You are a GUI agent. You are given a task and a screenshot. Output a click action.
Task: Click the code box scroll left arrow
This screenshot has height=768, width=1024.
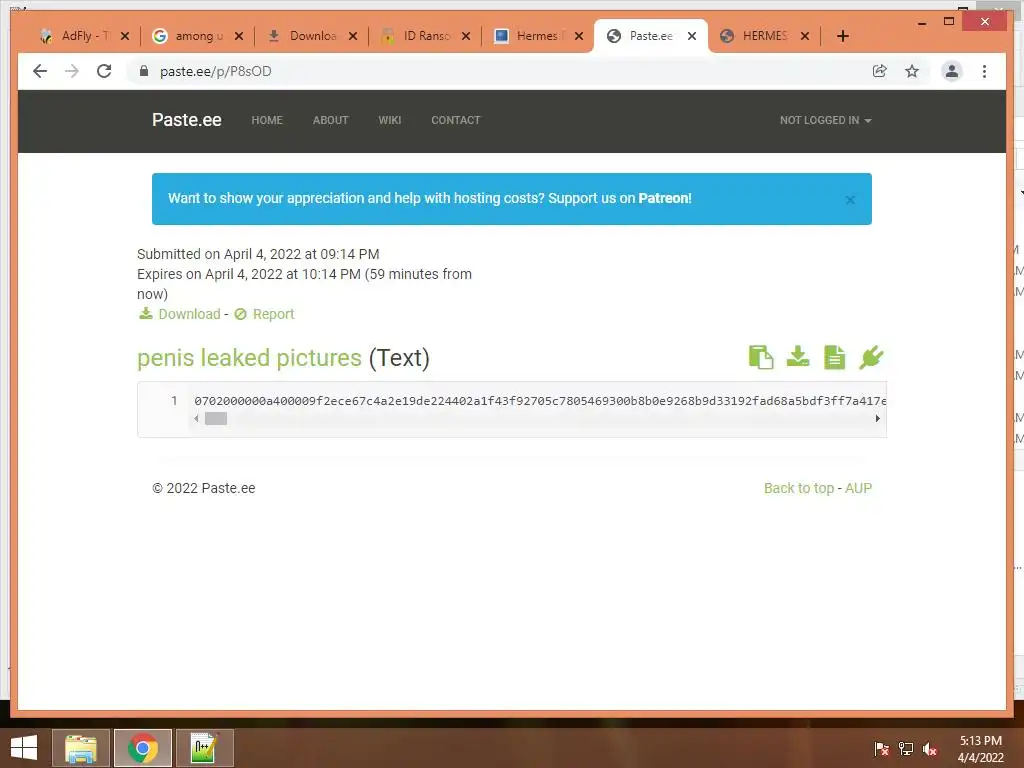click(x=197, y=419)
